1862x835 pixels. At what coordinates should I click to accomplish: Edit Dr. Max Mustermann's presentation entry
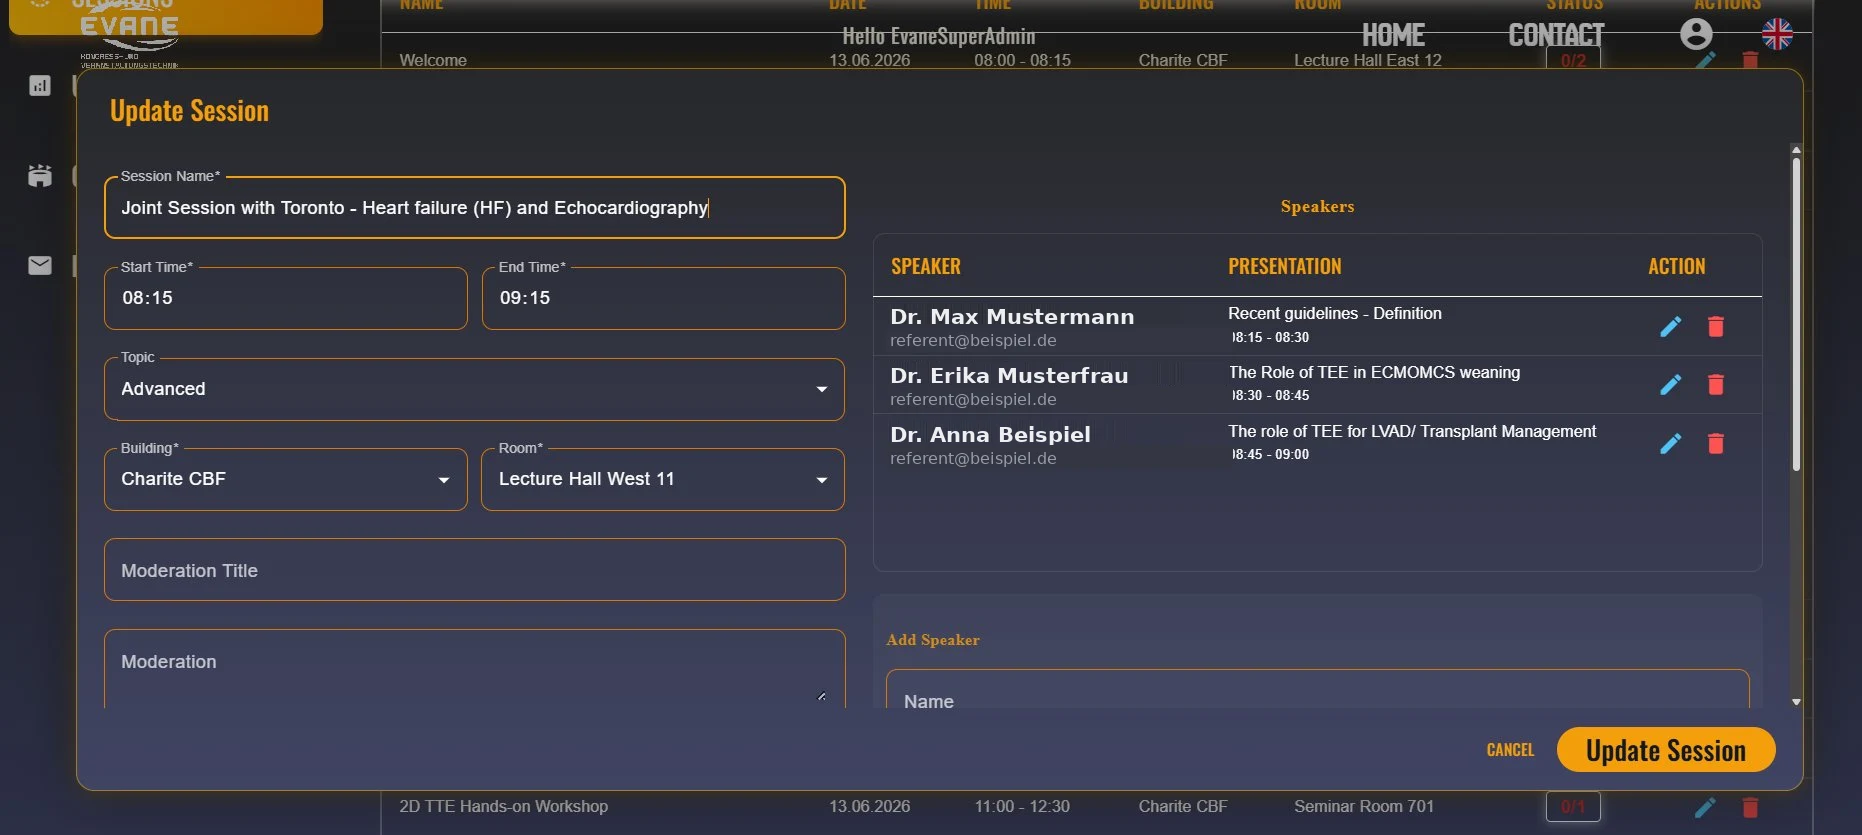(1670, 327)
